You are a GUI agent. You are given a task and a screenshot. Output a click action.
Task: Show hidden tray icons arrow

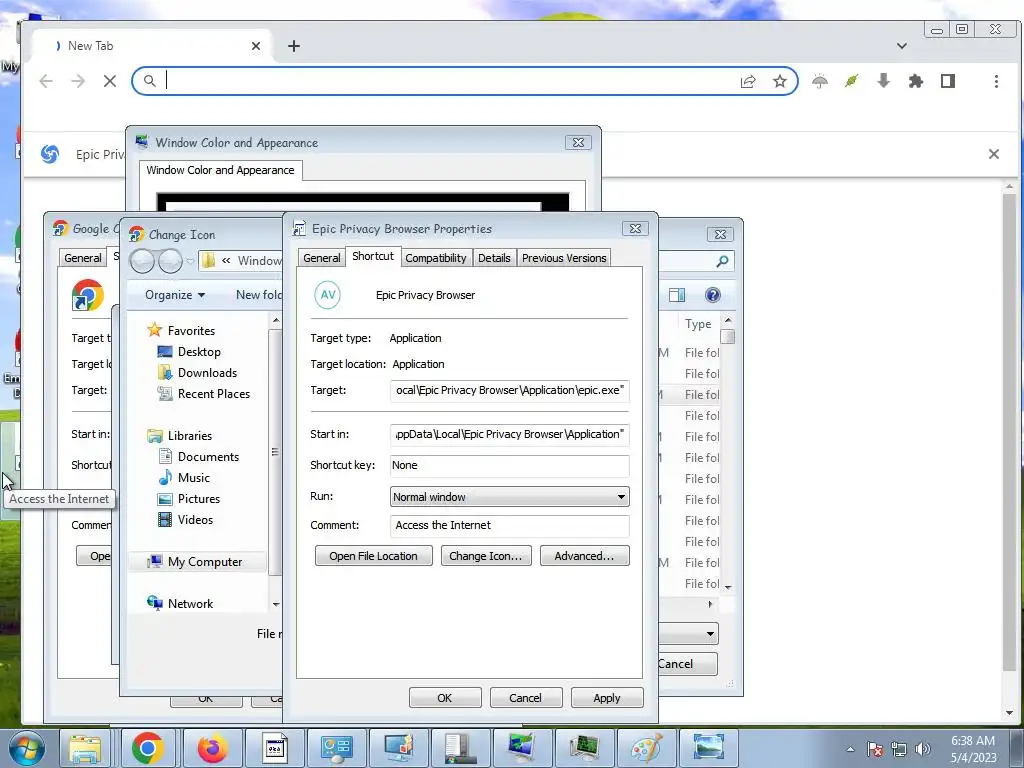pos(850,749)
